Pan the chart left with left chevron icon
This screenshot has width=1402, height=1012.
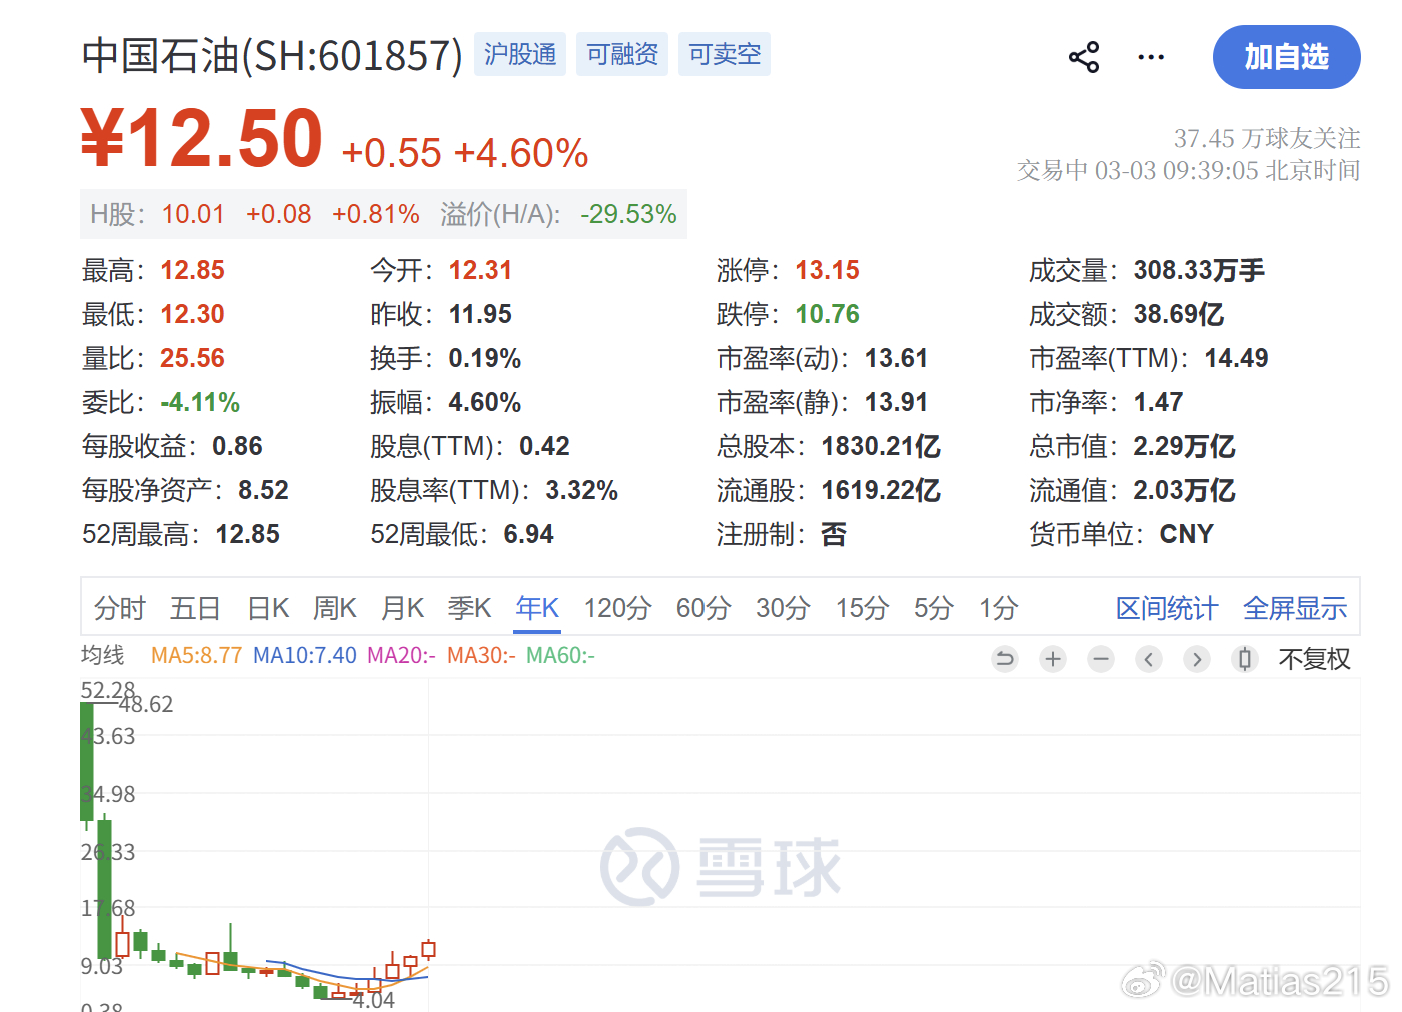1149,659
